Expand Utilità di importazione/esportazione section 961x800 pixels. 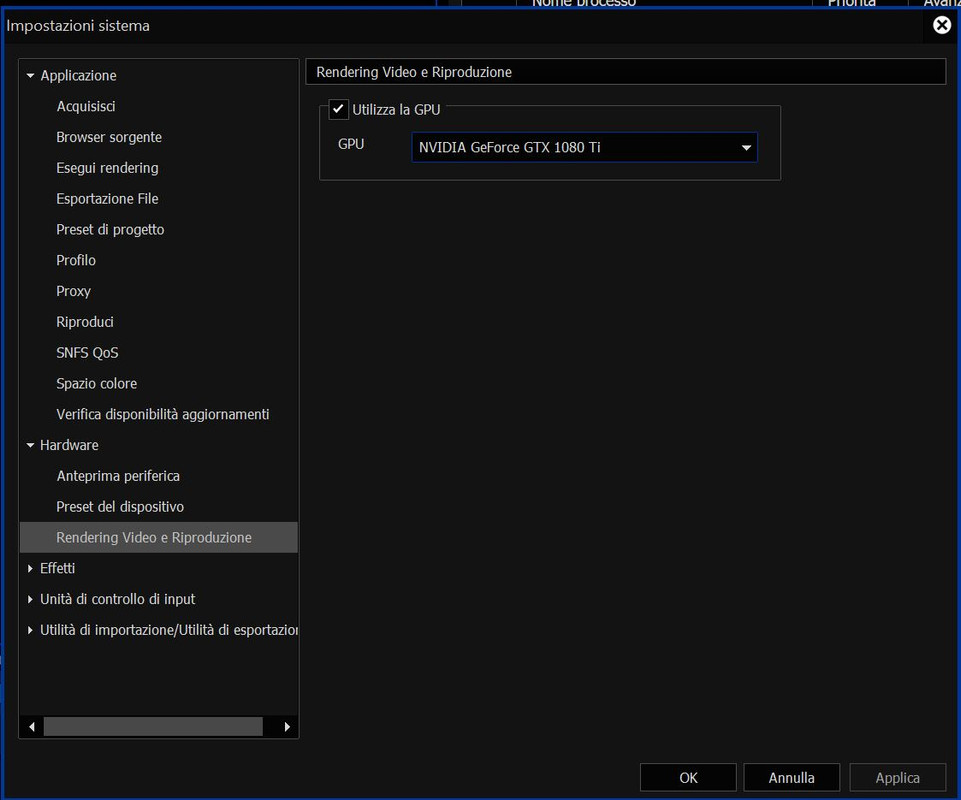click(30, 630)
